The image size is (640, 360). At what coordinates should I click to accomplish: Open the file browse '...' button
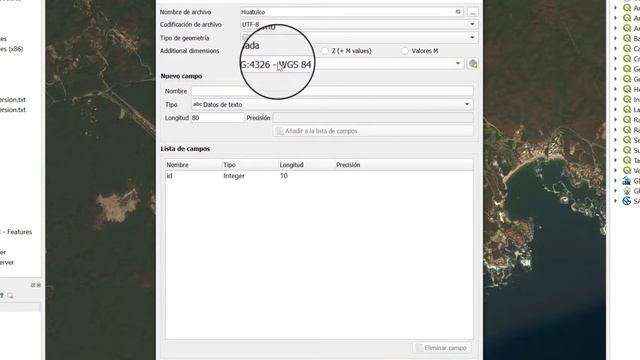pyautogui.click(x=473, y=12)
